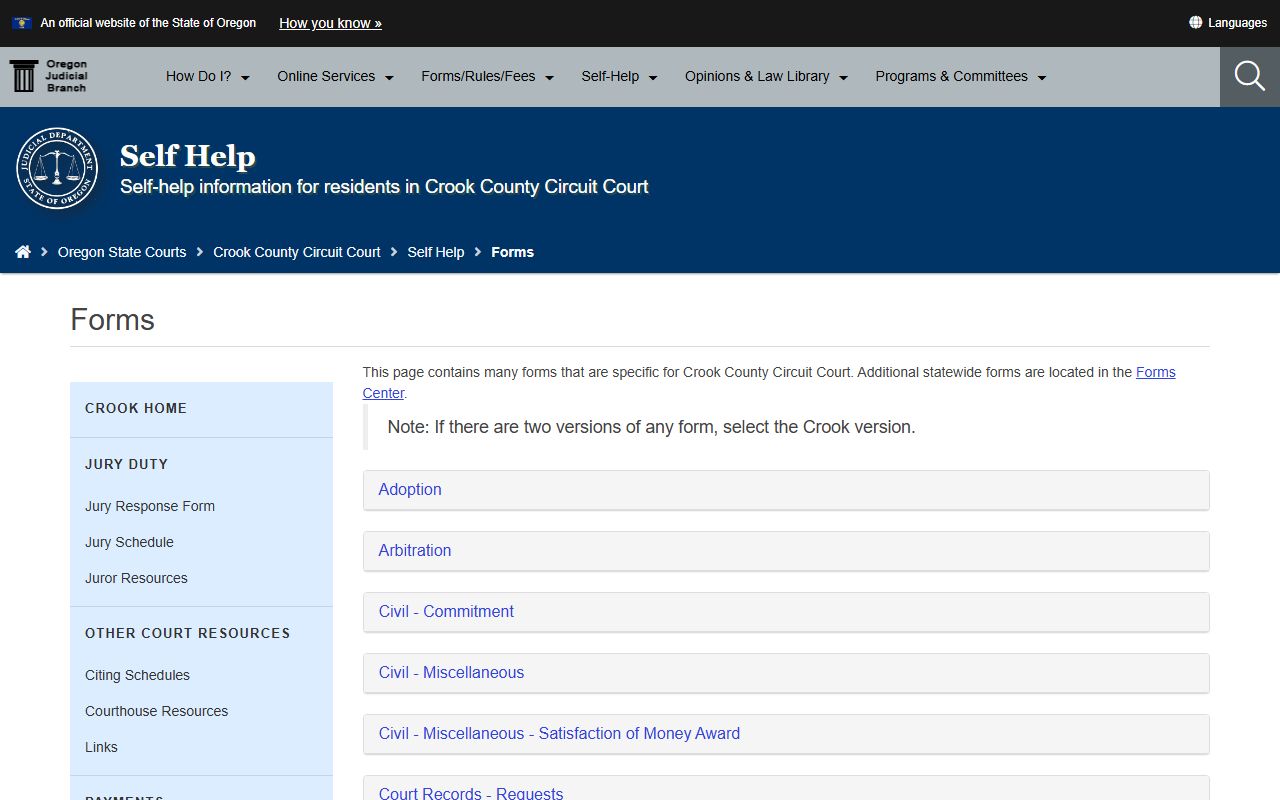1280x800 pixels.
Task: Expand the Adoption forms section
Action: (x=786, y=490)
